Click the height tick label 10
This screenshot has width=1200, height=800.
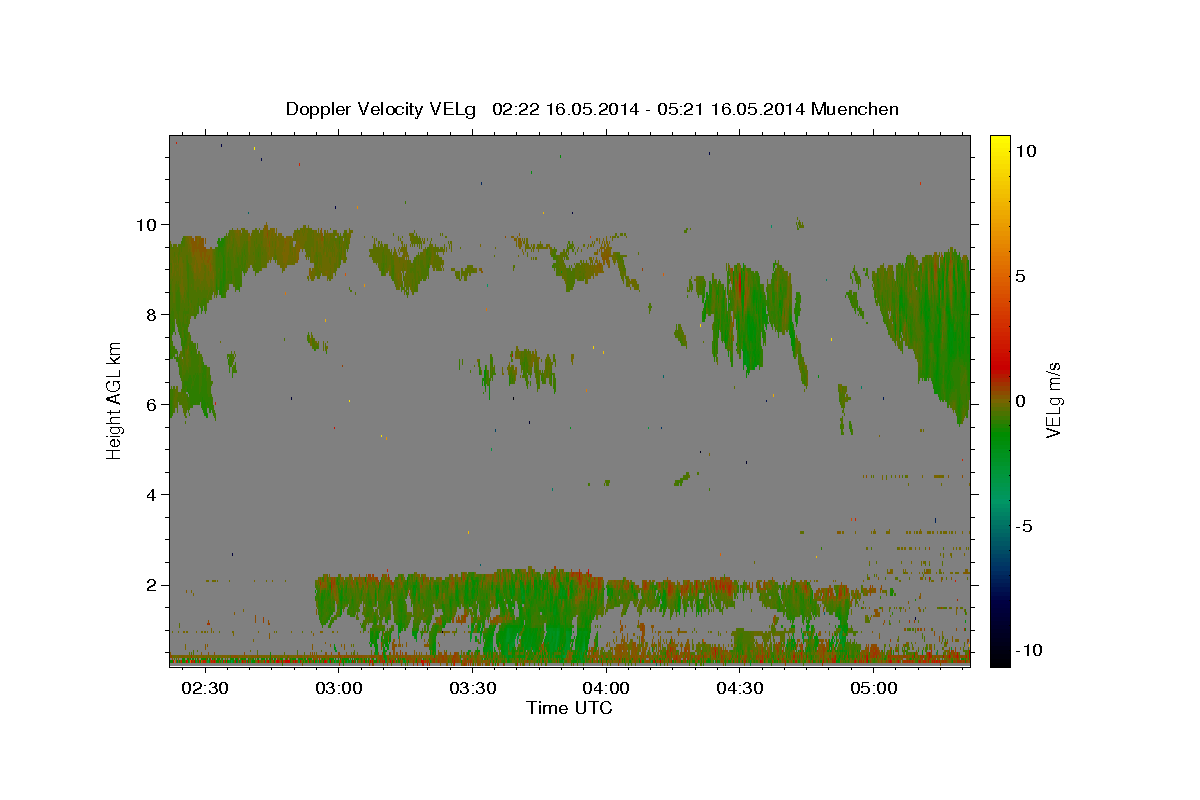pyautogui.click(x=146, y=225)
